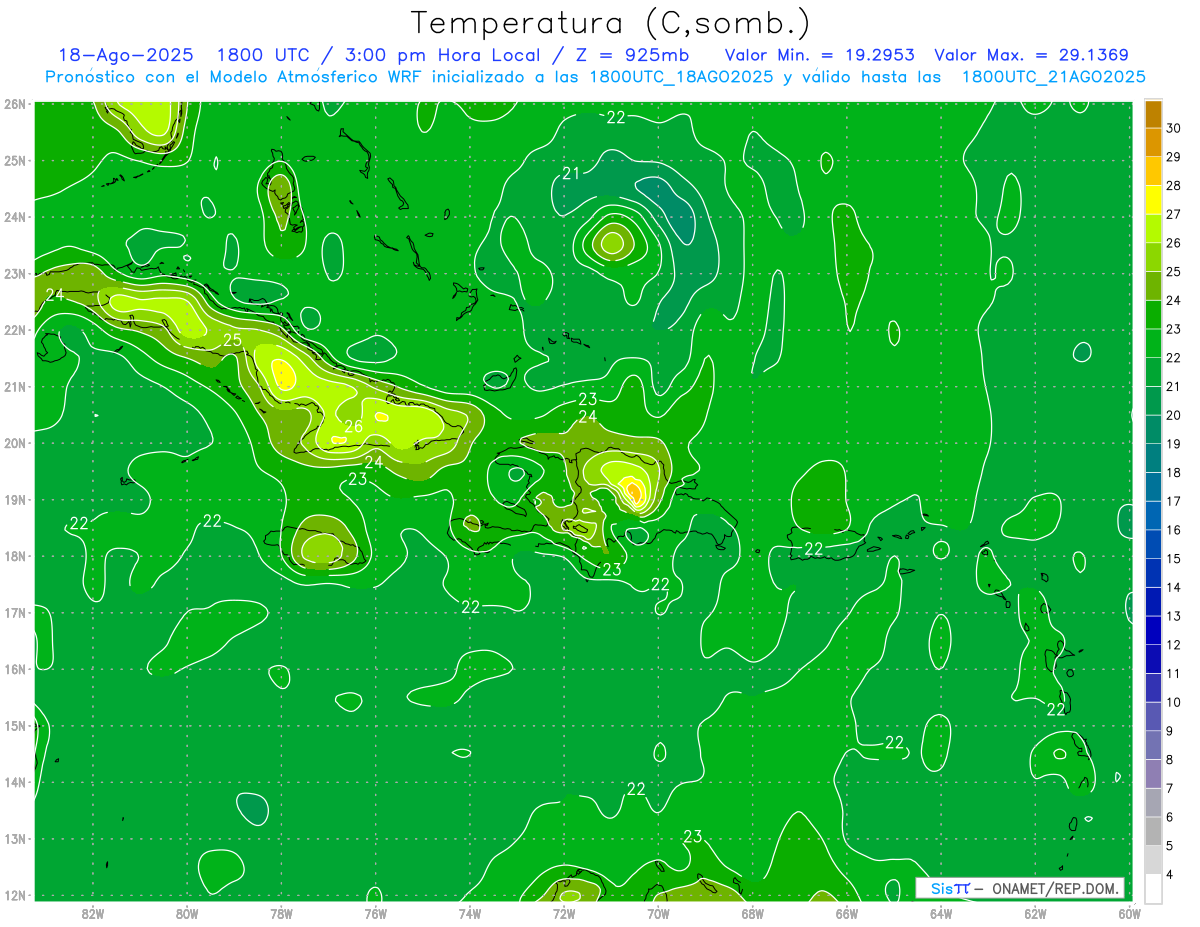Click the 23N latitude axis label
The width and height of the screenshot is (1200, 927).
pyautogui.click(x=15, y=273)
